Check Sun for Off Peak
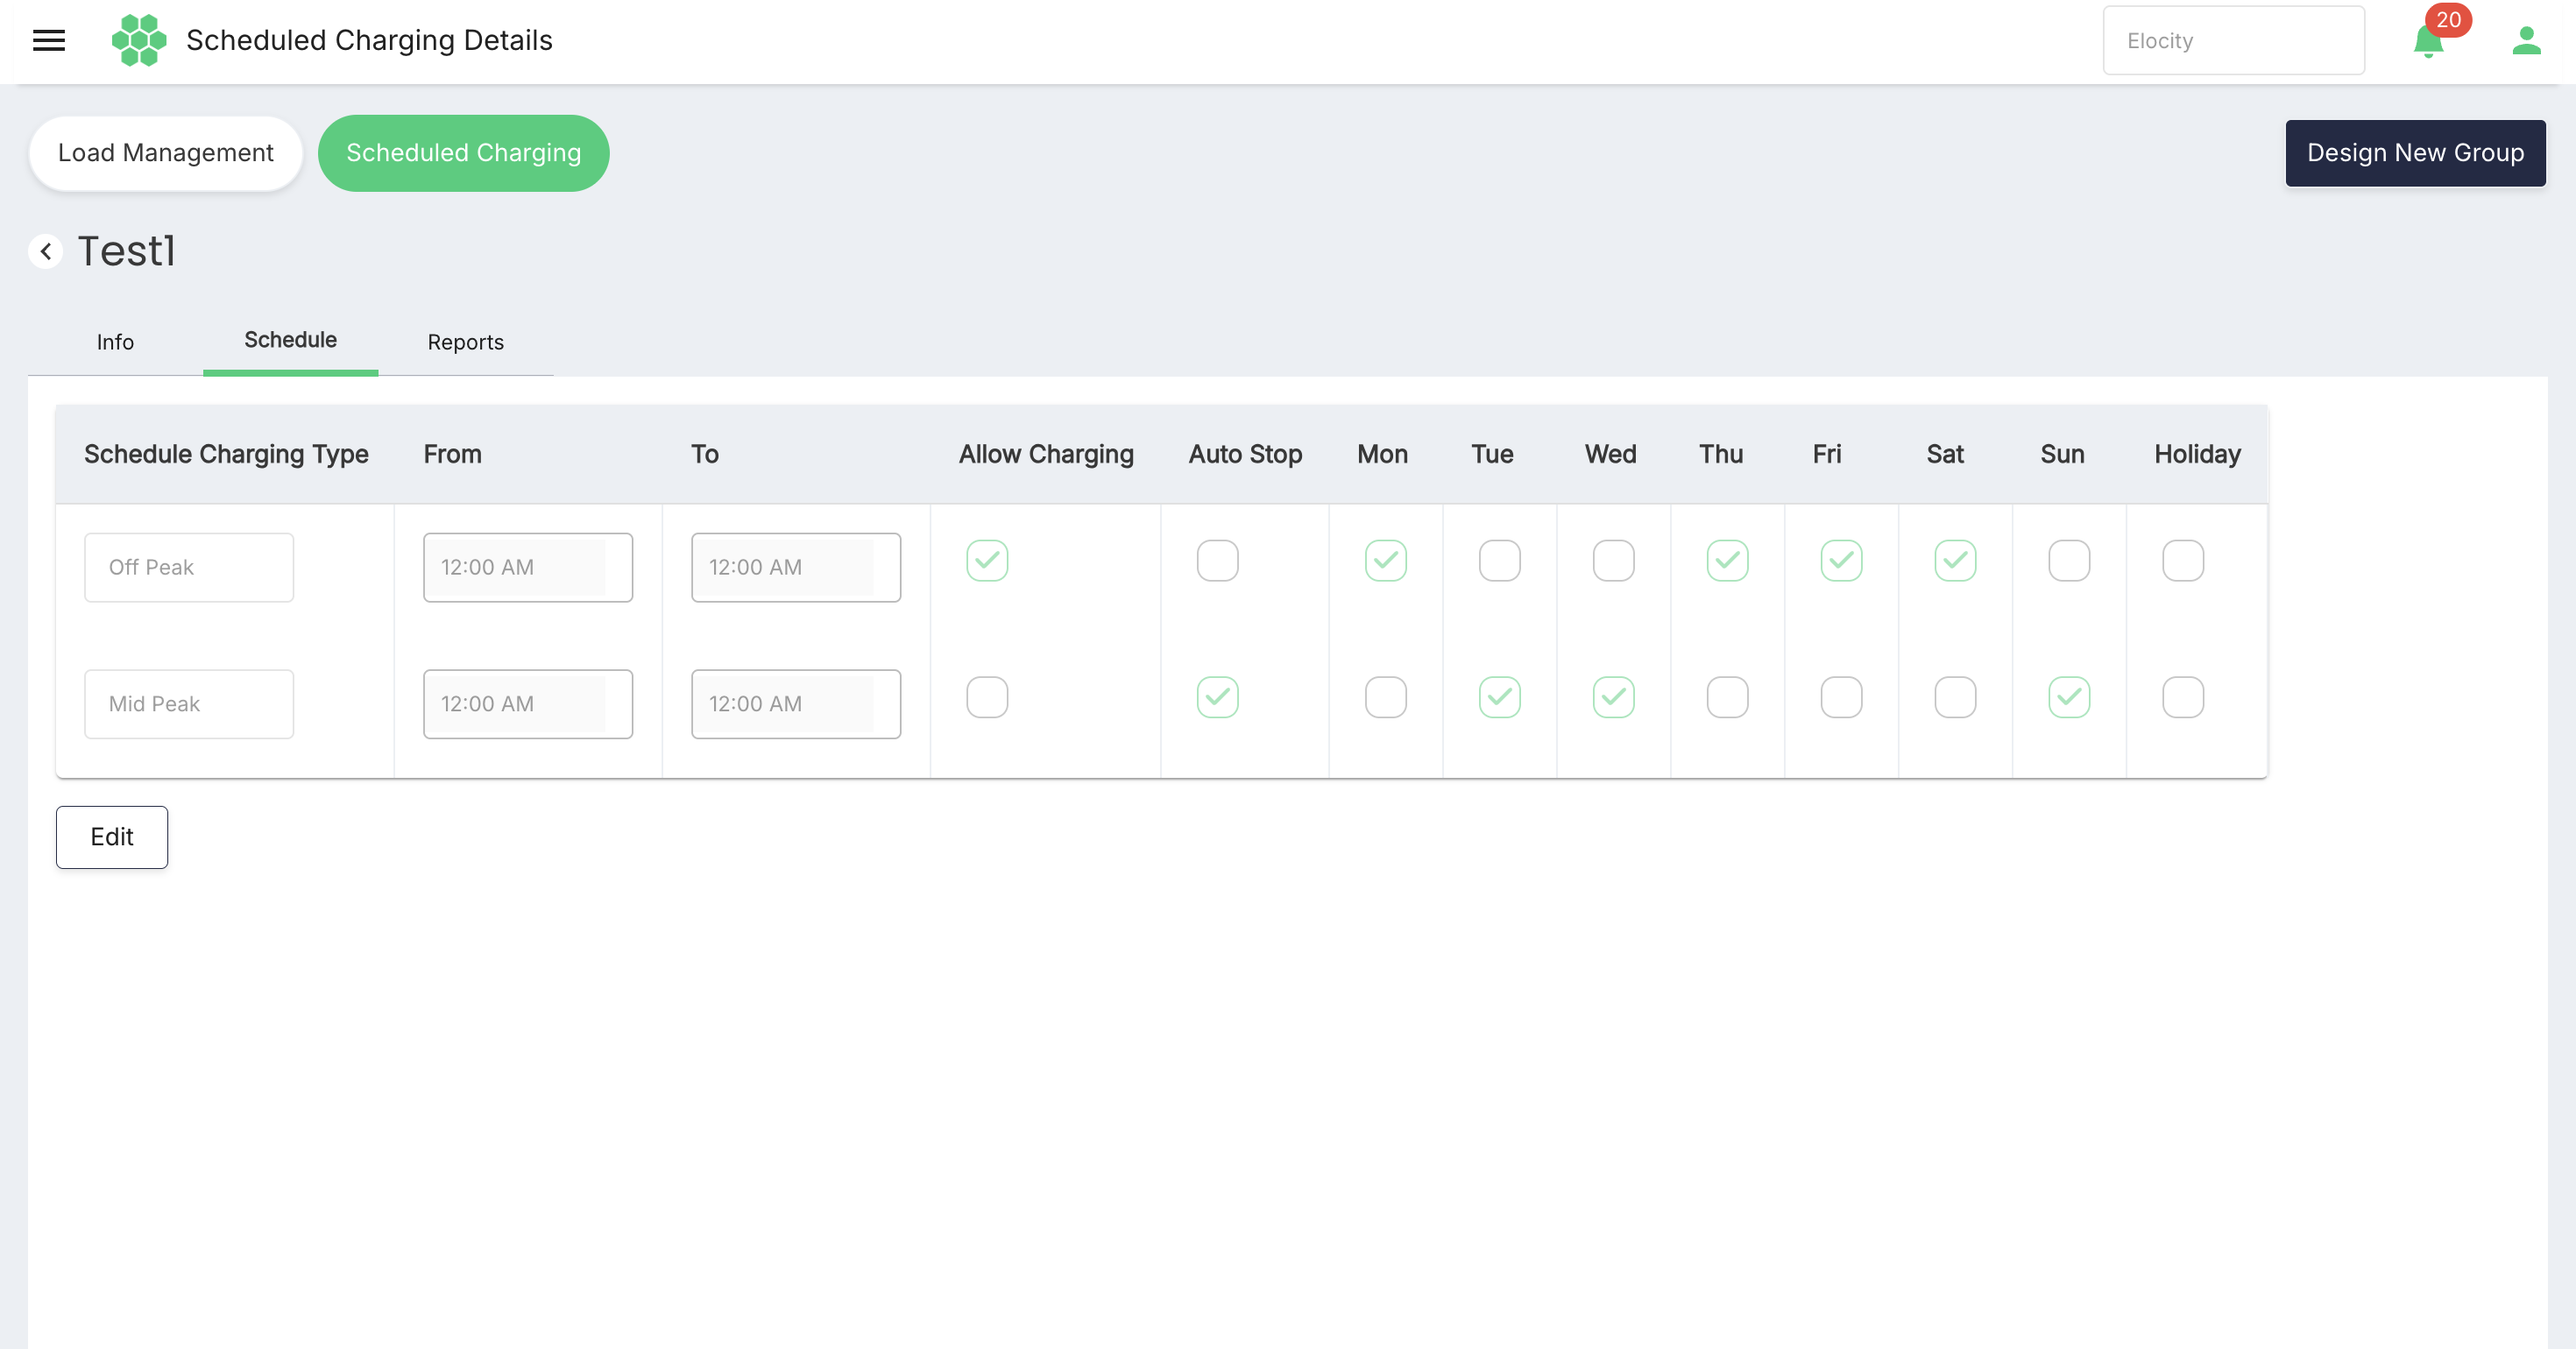This screenshot has width=2576, height=1349. pyautogui.click(x=2069, y=561)
